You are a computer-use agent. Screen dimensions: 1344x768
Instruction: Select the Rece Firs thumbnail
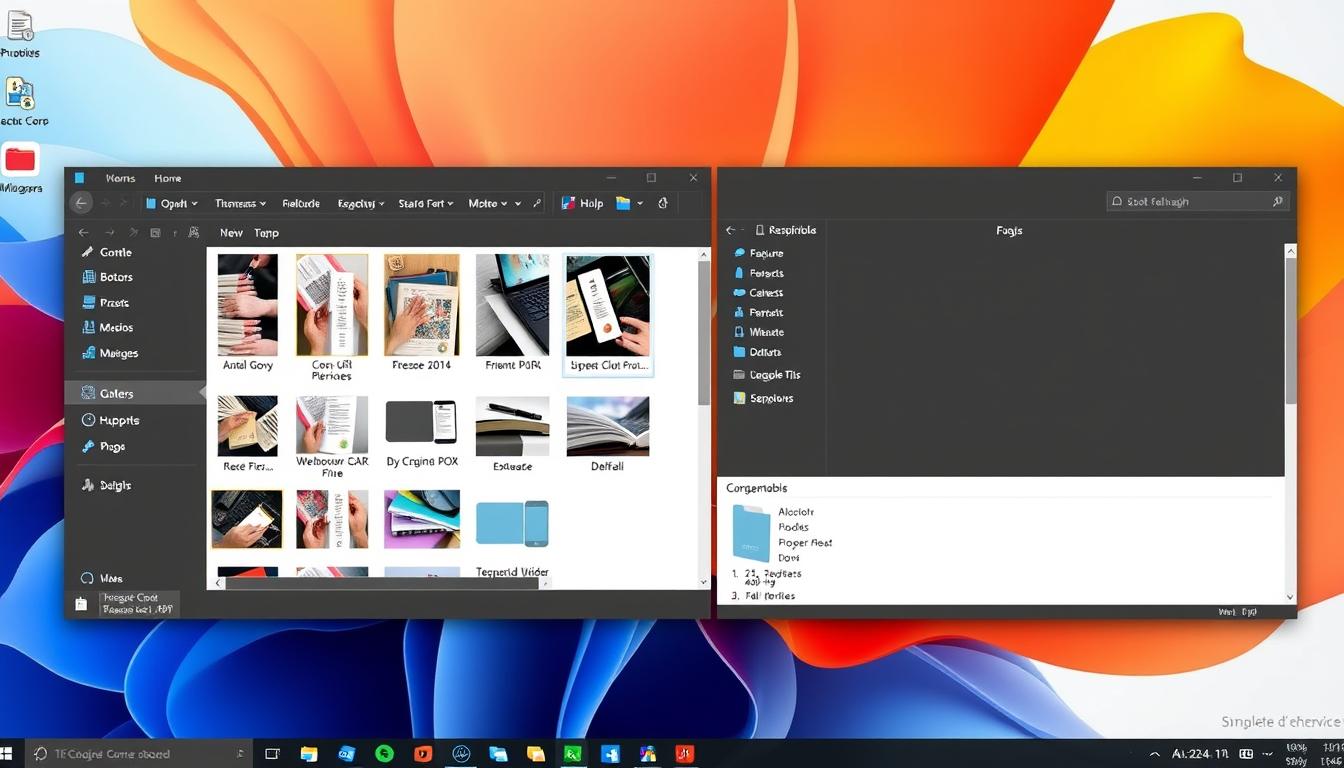point(247,426)
